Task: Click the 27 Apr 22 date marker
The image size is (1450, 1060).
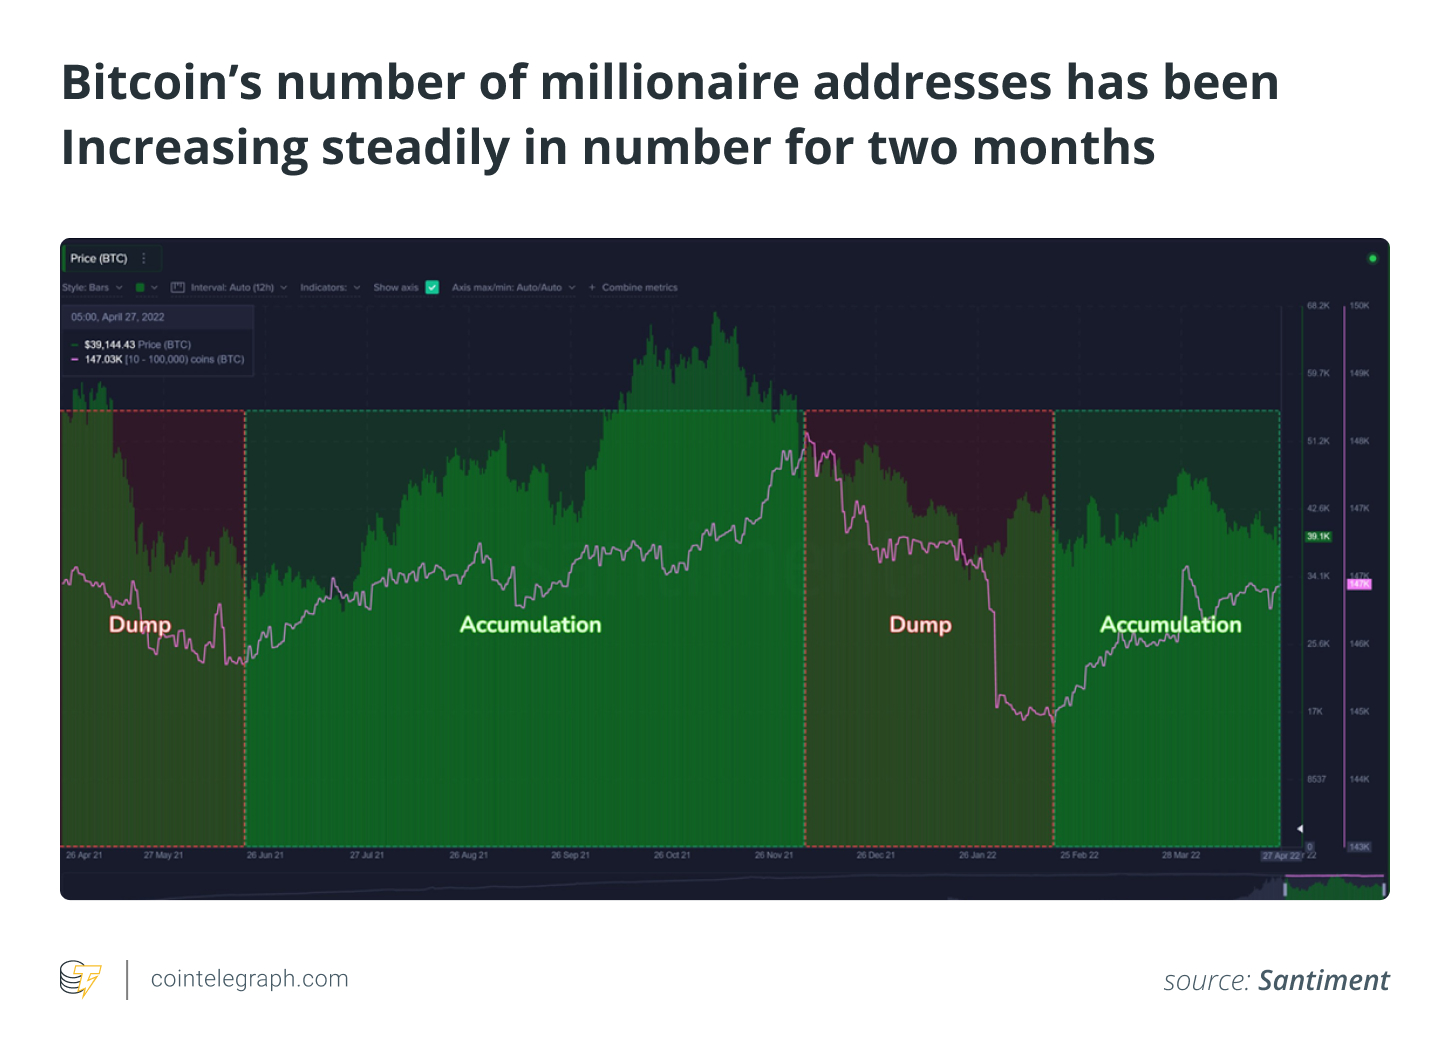Action: [1281, 856]
